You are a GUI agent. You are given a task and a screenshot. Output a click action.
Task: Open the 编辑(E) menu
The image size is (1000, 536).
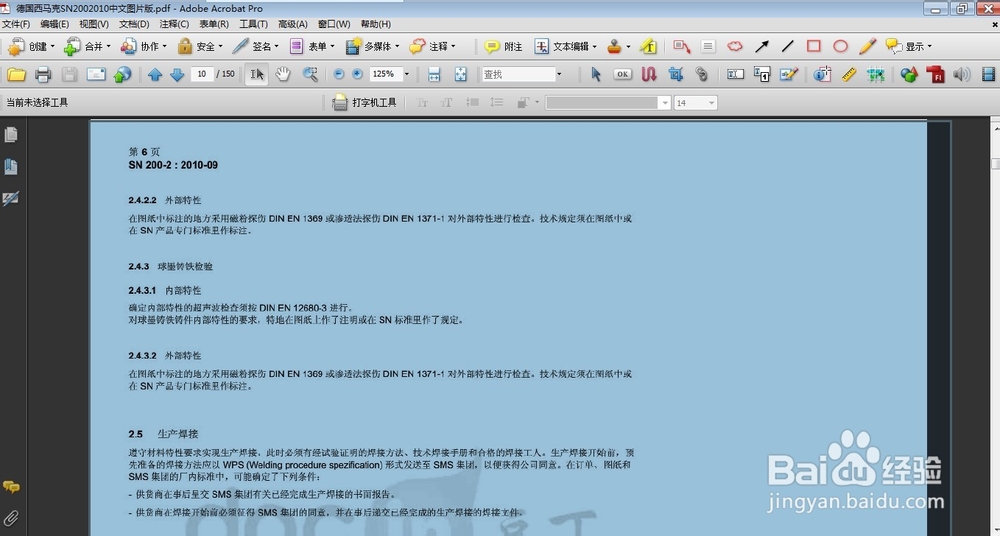point(54,24)
